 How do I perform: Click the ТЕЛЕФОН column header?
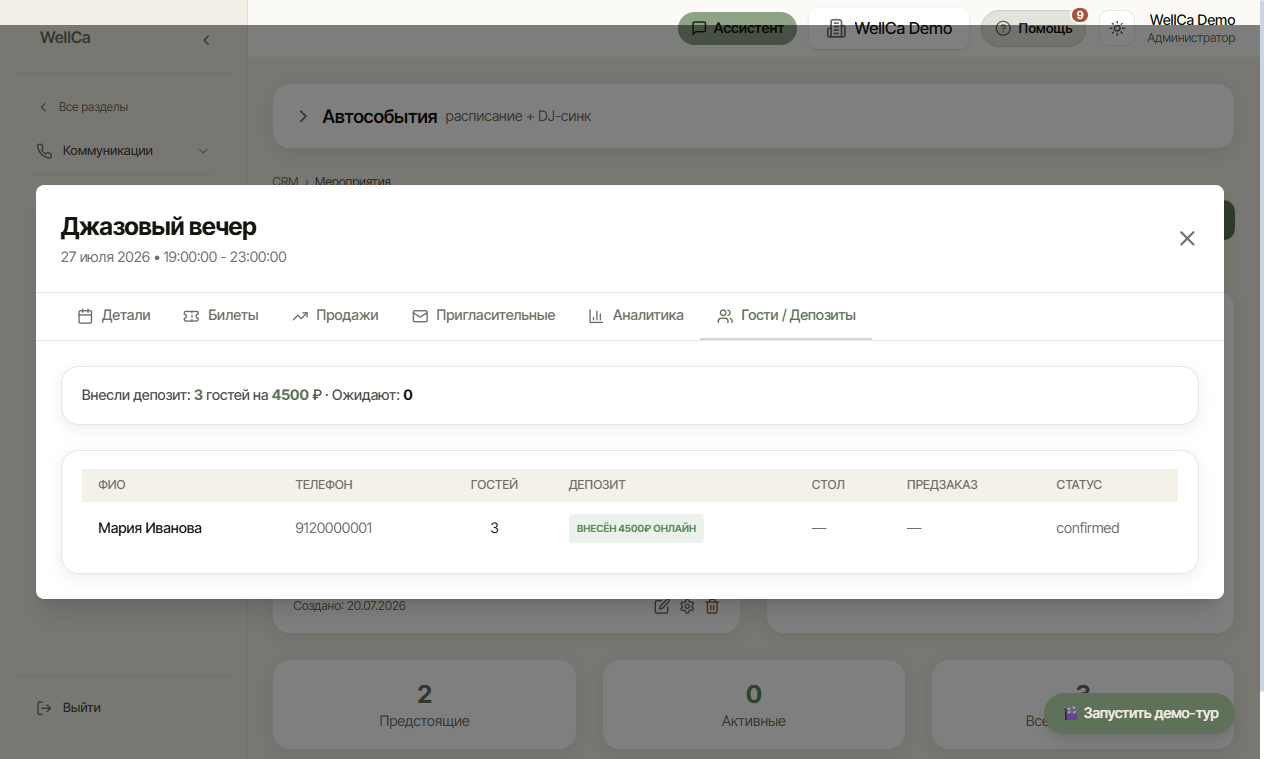(x=324, y=485)
